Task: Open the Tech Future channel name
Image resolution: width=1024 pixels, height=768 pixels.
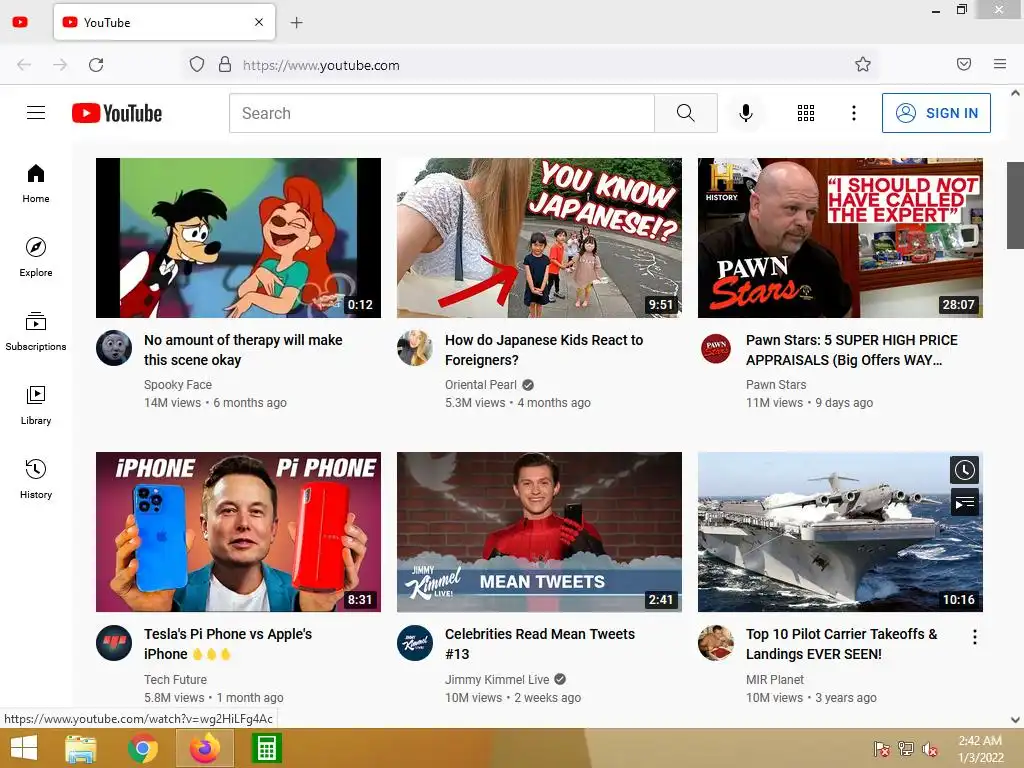Action: tap(175, 679)
